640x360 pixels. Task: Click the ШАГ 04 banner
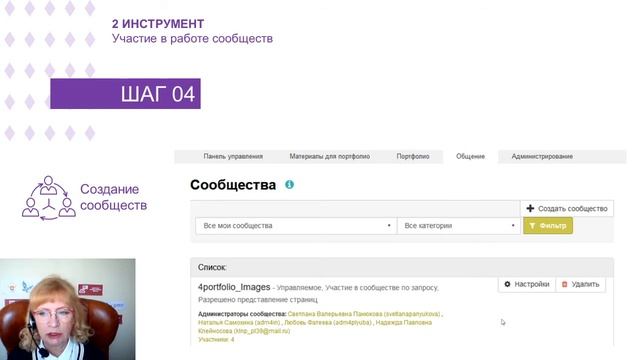(125, 93)
